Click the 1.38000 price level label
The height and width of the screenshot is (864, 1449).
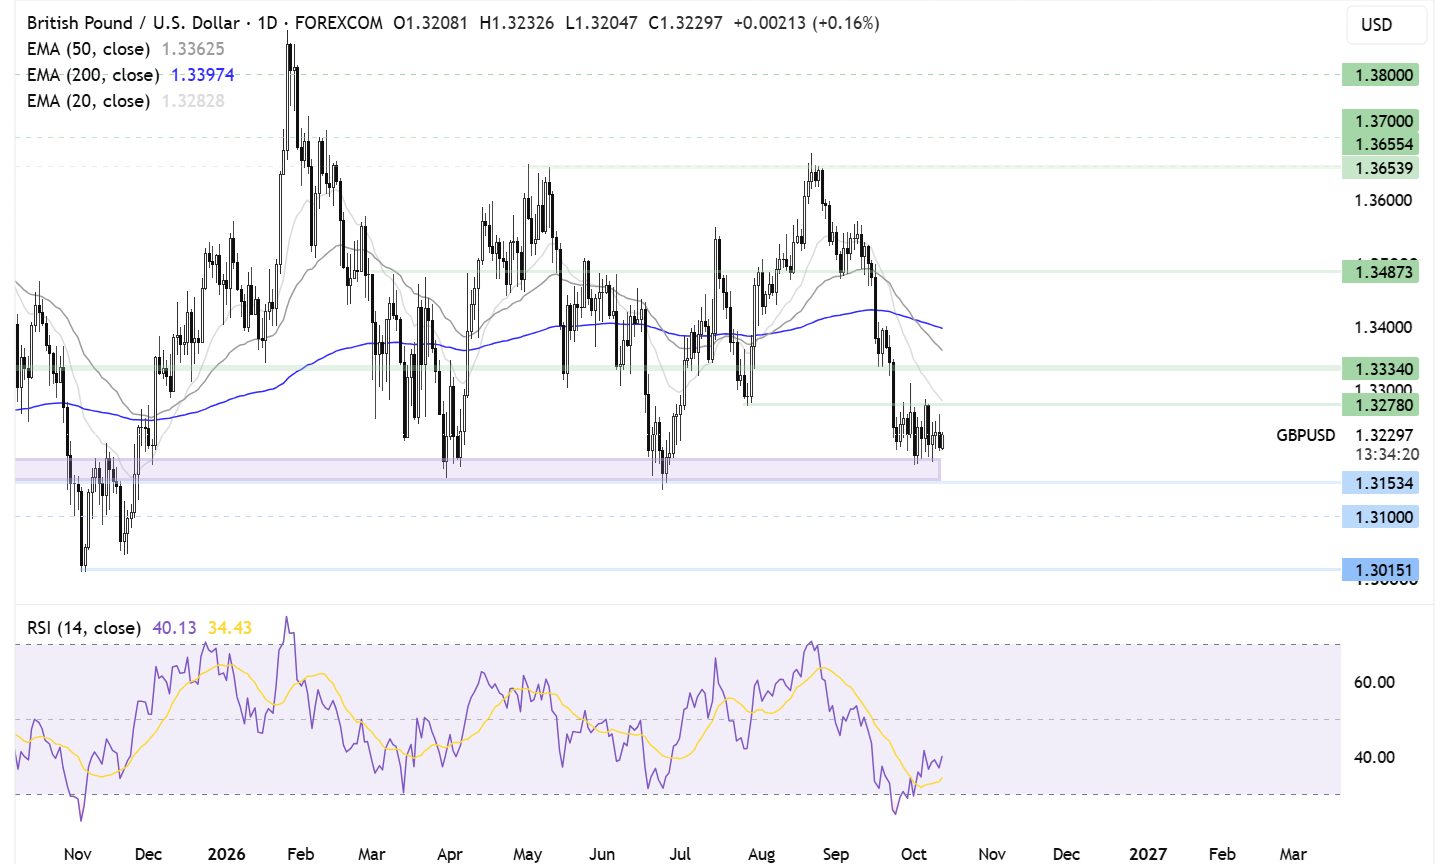coord(1380,75)
